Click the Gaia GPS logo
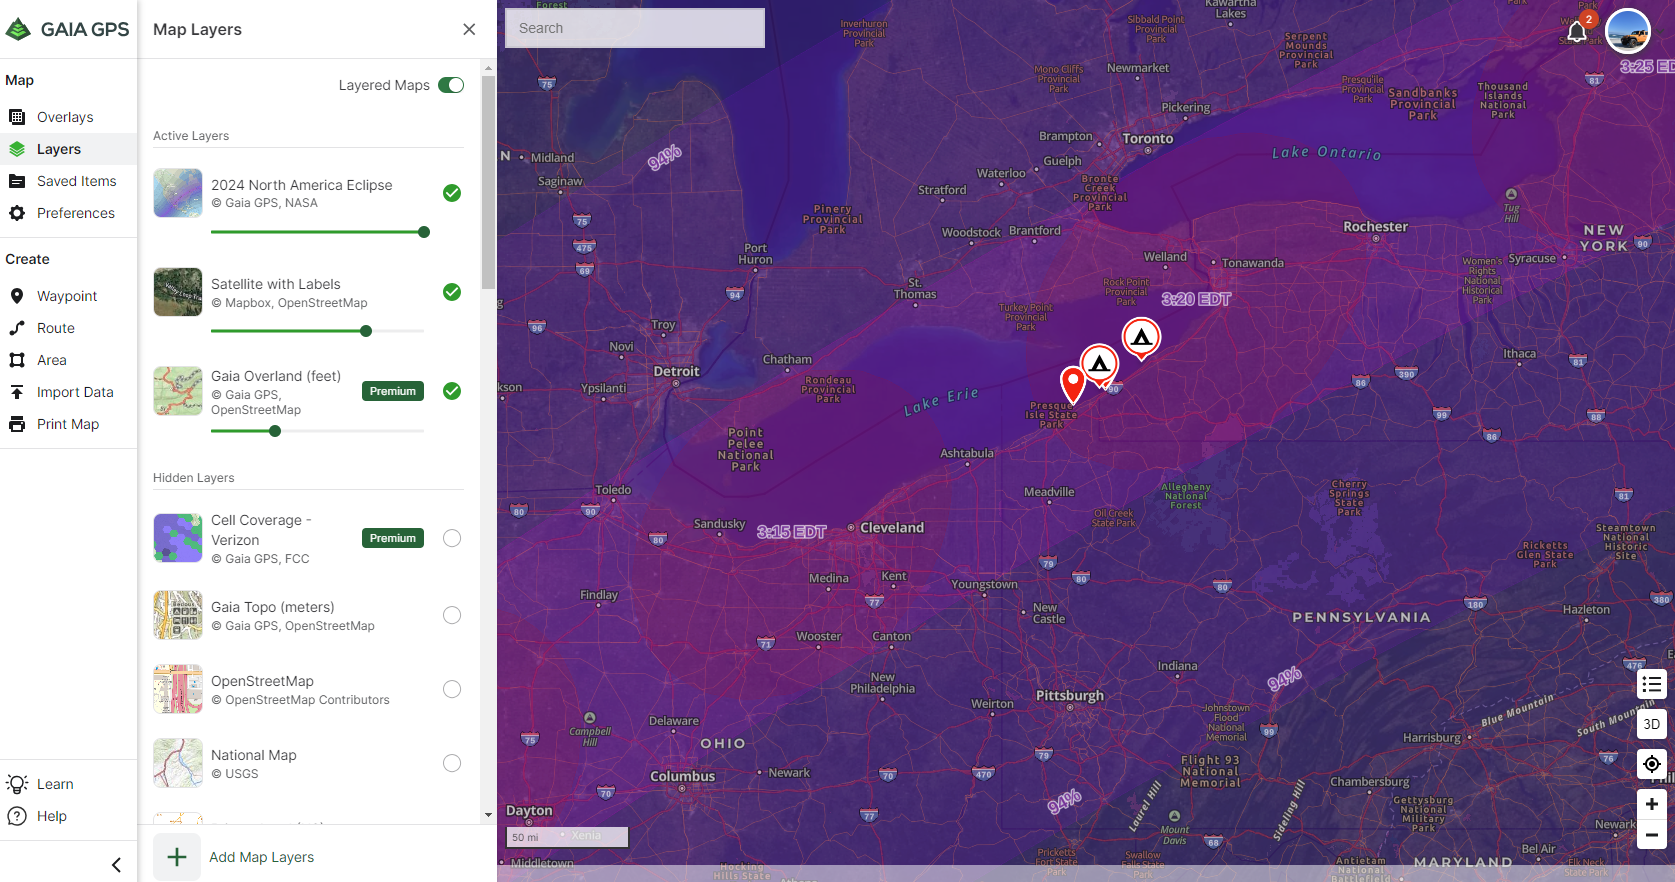 (x=67, y=29)
